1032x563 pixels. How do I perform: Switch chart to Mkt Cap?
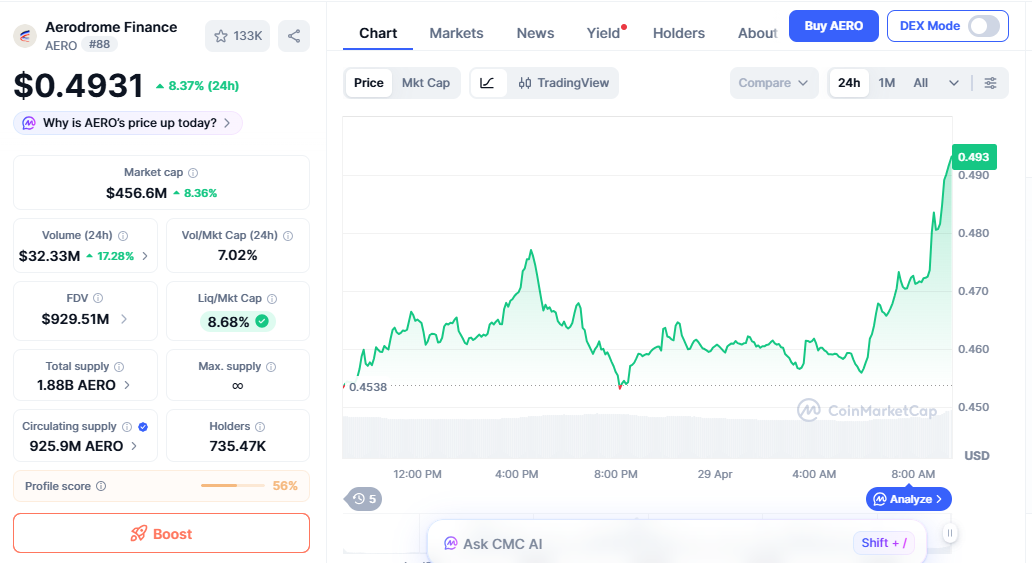click(x=426, y=83)
